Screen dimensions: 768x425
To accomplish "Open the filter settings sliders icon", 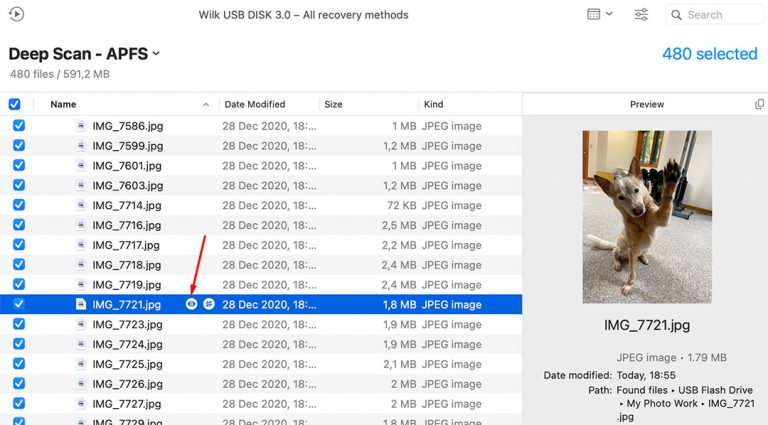I will tap(642, 15).
